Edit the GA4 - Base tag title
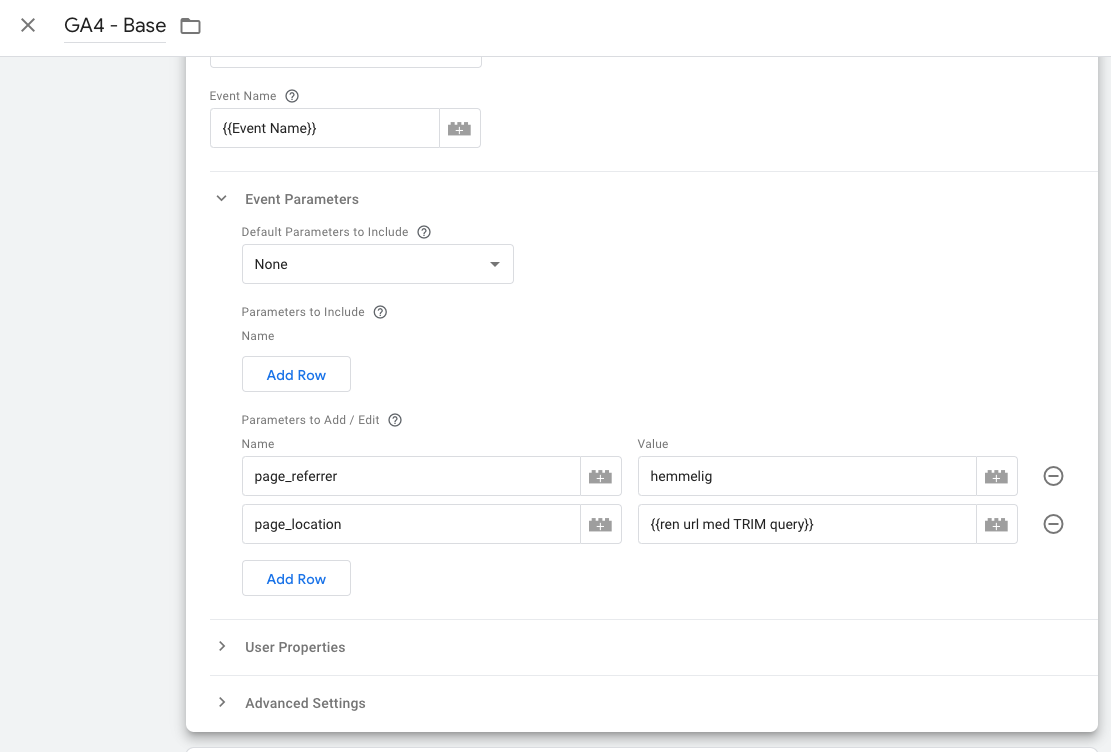Viewport: 1111px width, 752px height. tap(115, 26)
